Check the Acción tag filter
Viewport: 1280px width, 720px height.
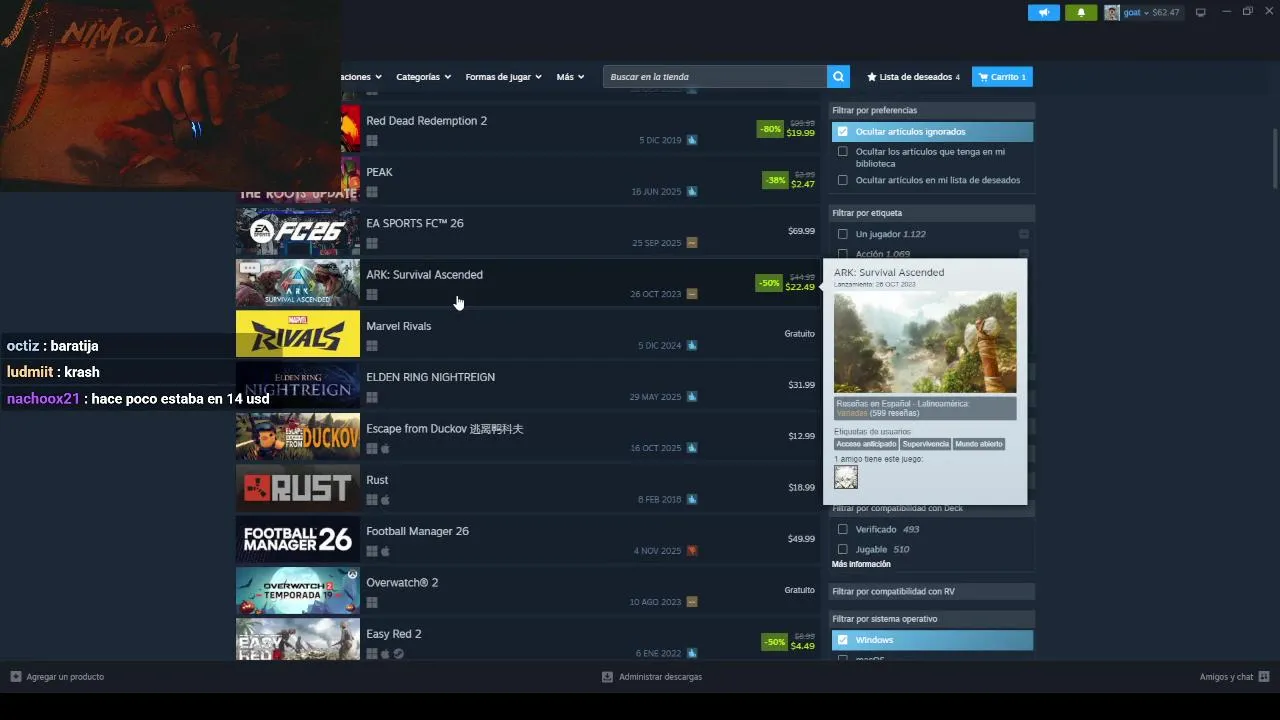pyautogui.click(x=843, y=254)
